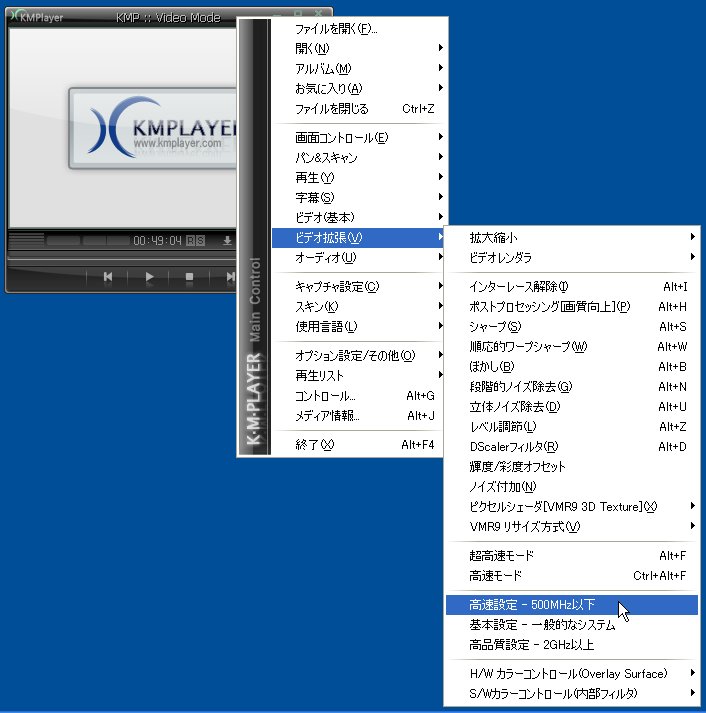The image size is (706, 713).
Task: Expand the お気に入り(A) submenu
Action: tap(360, 88)
